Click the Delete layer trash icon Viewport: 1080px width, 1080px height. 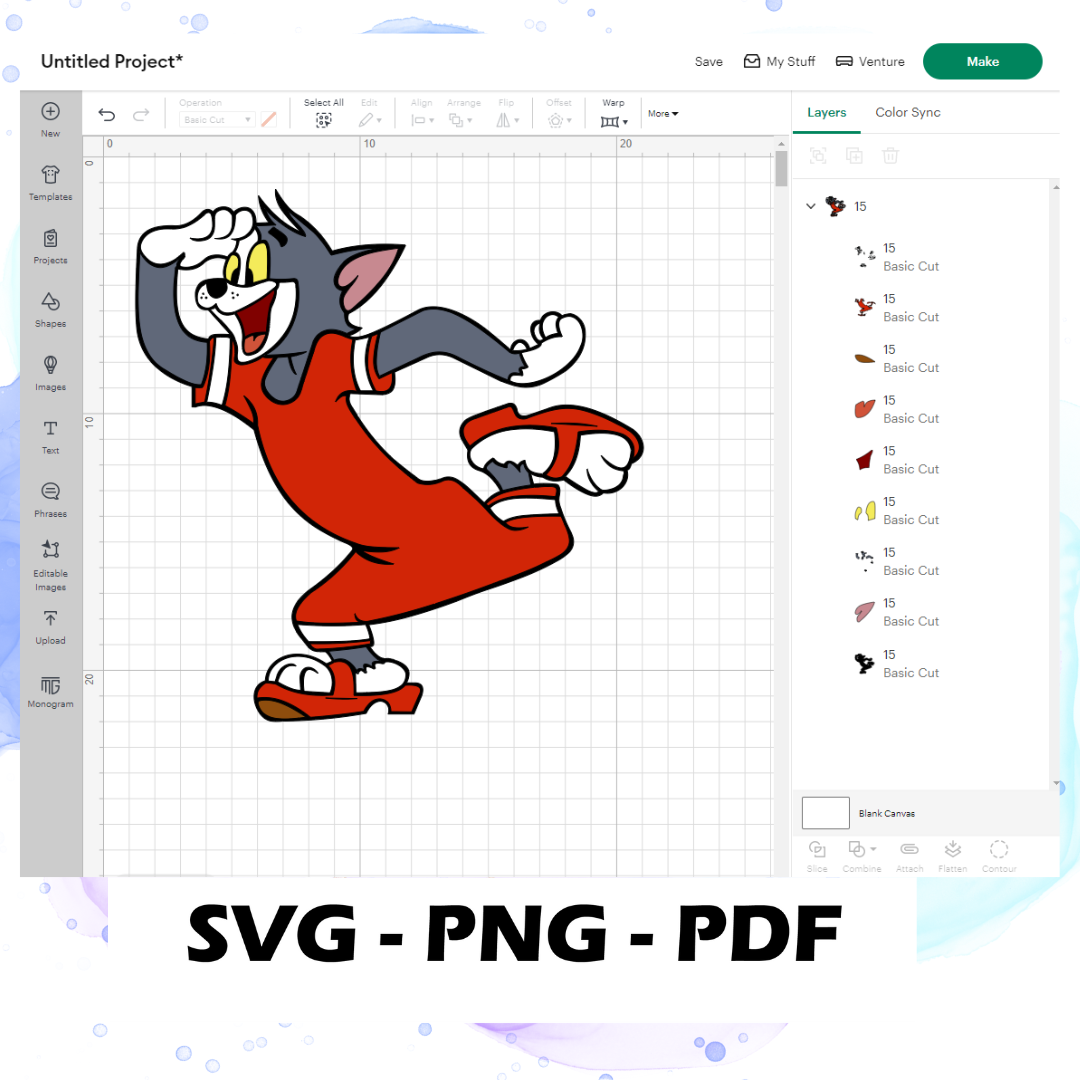pyautogui.click(x=890, y=156)
